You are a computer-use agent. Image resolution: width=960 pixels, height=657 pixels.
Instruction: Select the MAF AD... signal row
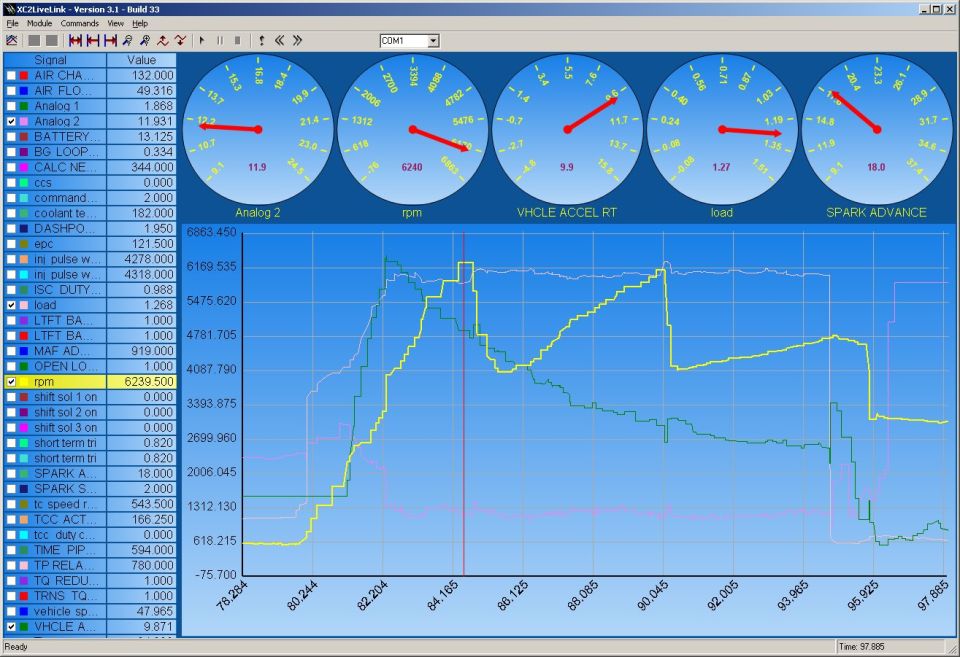(90, 351)
